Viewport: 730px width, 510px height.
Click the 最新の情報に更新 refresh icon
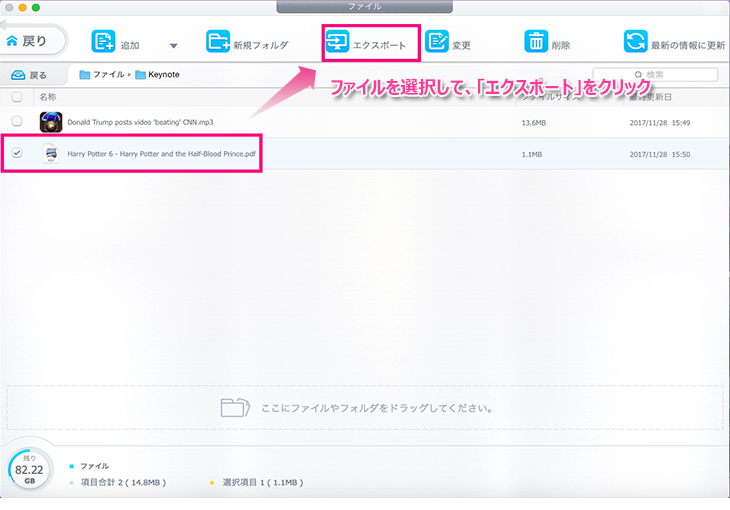click(635, 41)
